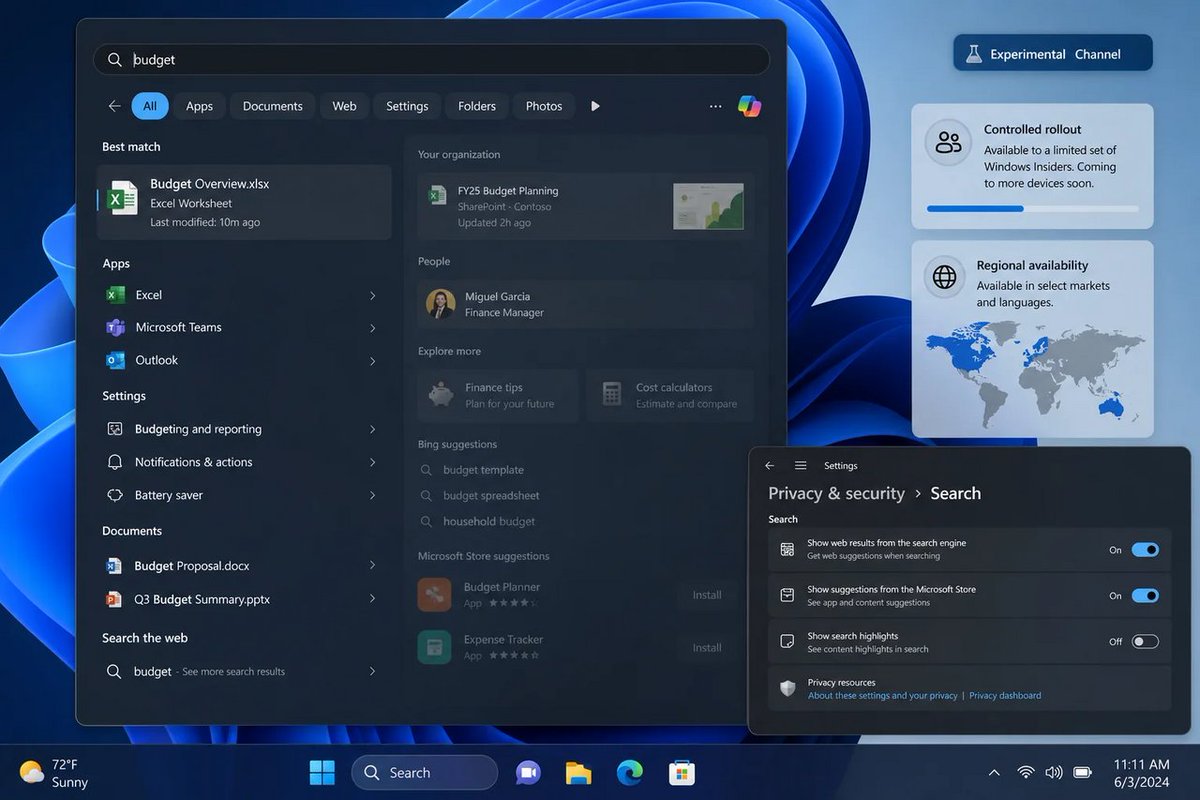Launch Microsoft Edge from the taskbar
Screen dimensions: 1200x800
pyautogui.click(x=629, y=772)
